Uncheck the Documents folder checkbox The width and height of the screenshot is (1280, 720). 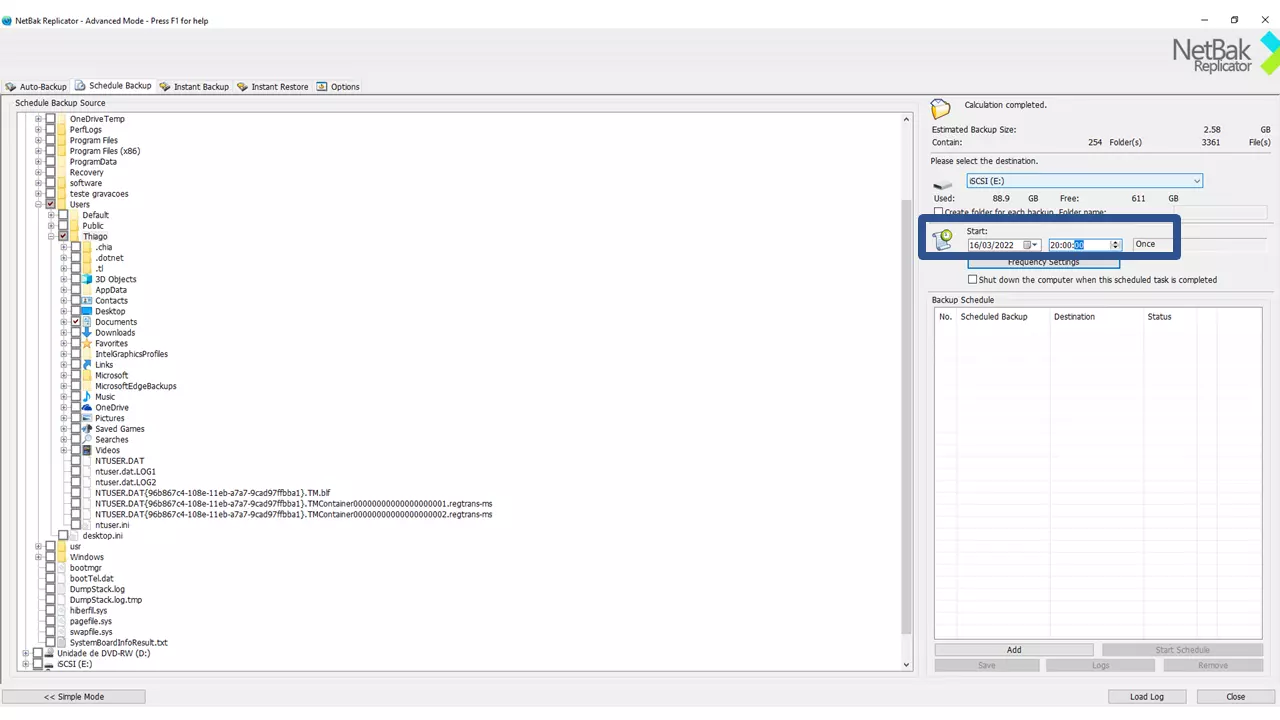click(x=76, y=322)
